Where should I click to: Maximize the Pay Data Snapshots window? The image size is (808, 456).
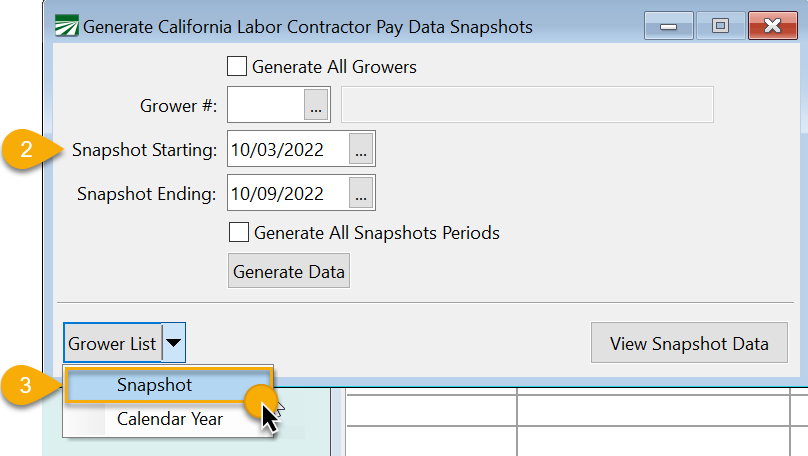720,26
